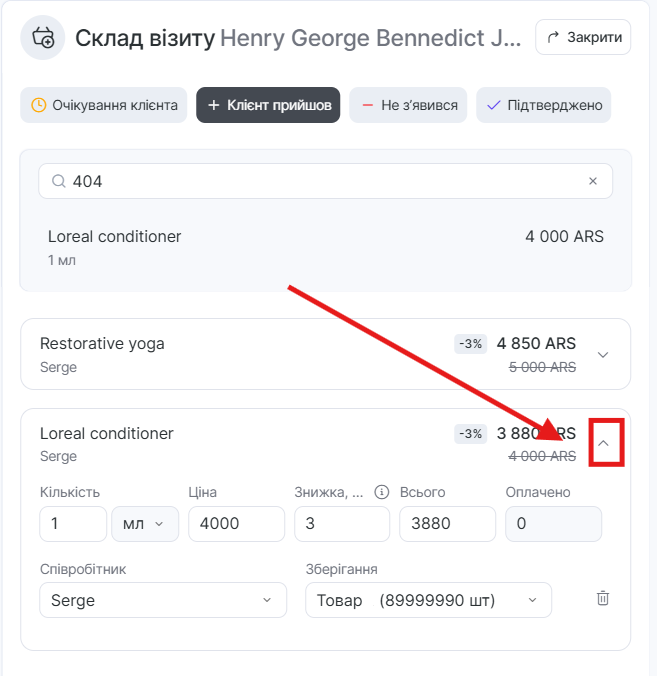Expand the Restorative yoga item chevron
This screenshot has width=657, height=676.
click(x=602, y=354)
